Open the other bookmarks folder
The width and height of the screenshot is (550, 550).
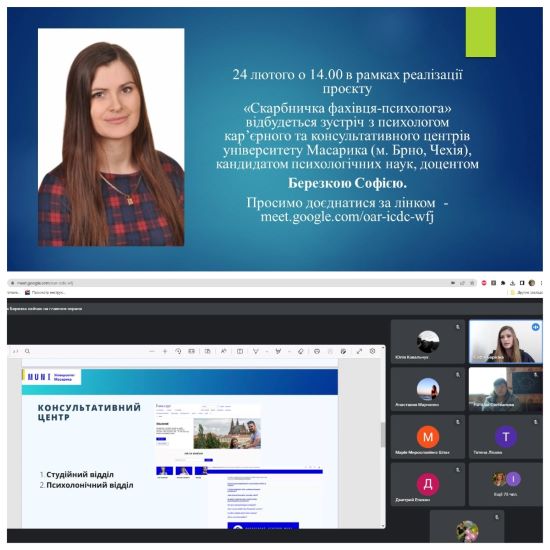pyautogui.click(x=526, y=292)
